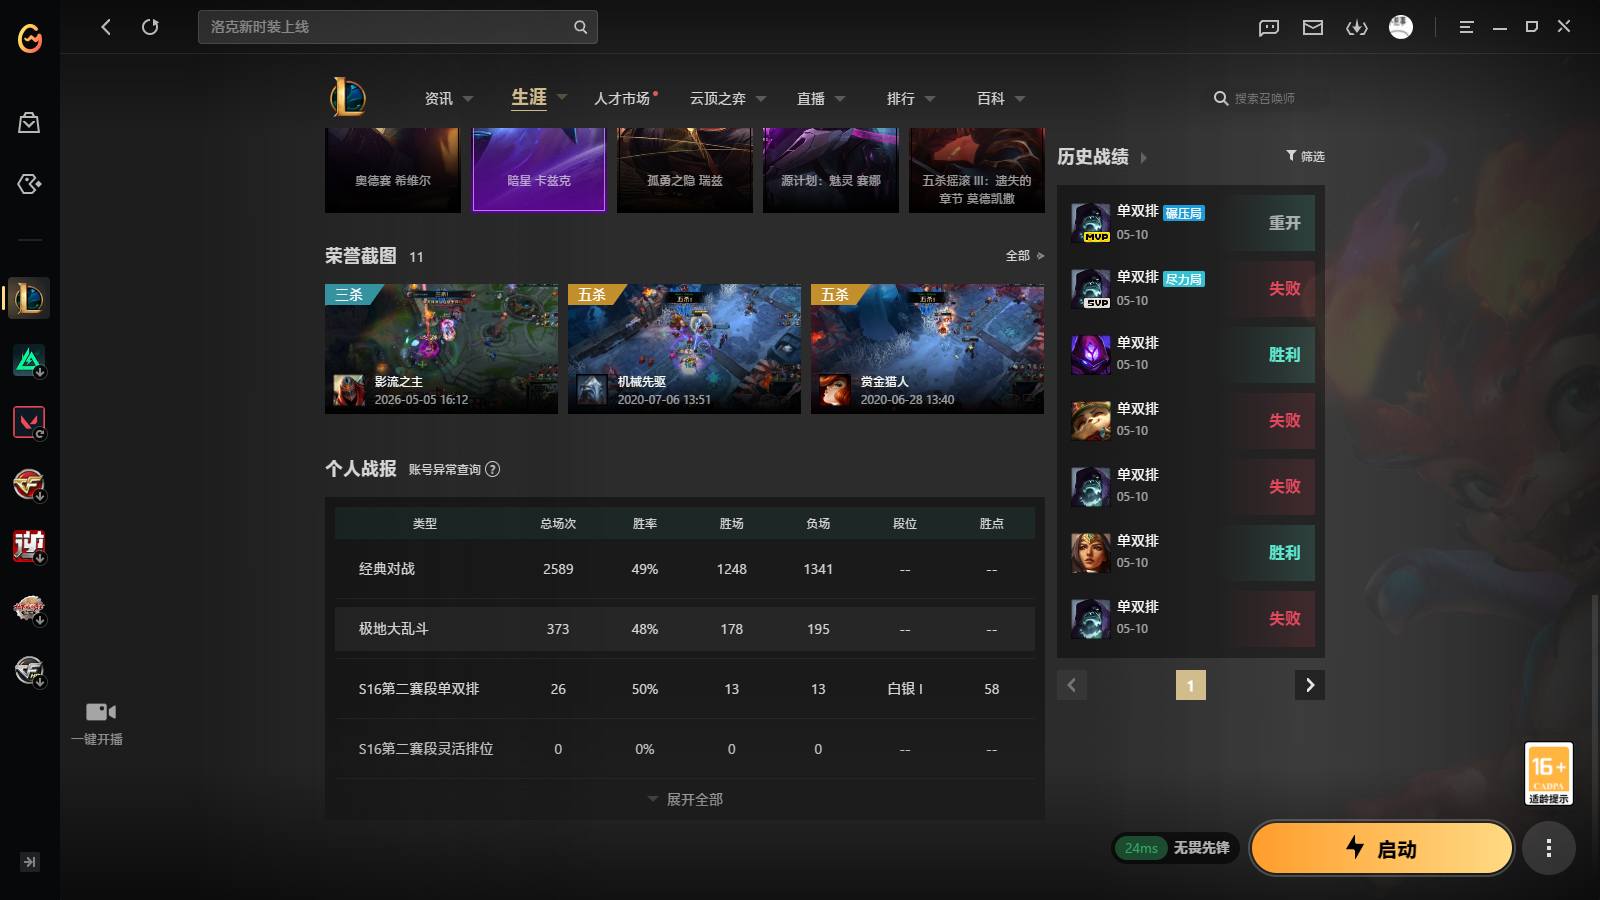The image size is (1600, 900).
Task: Select the 莫德凯撒 skin card
Action: (977, 169)
